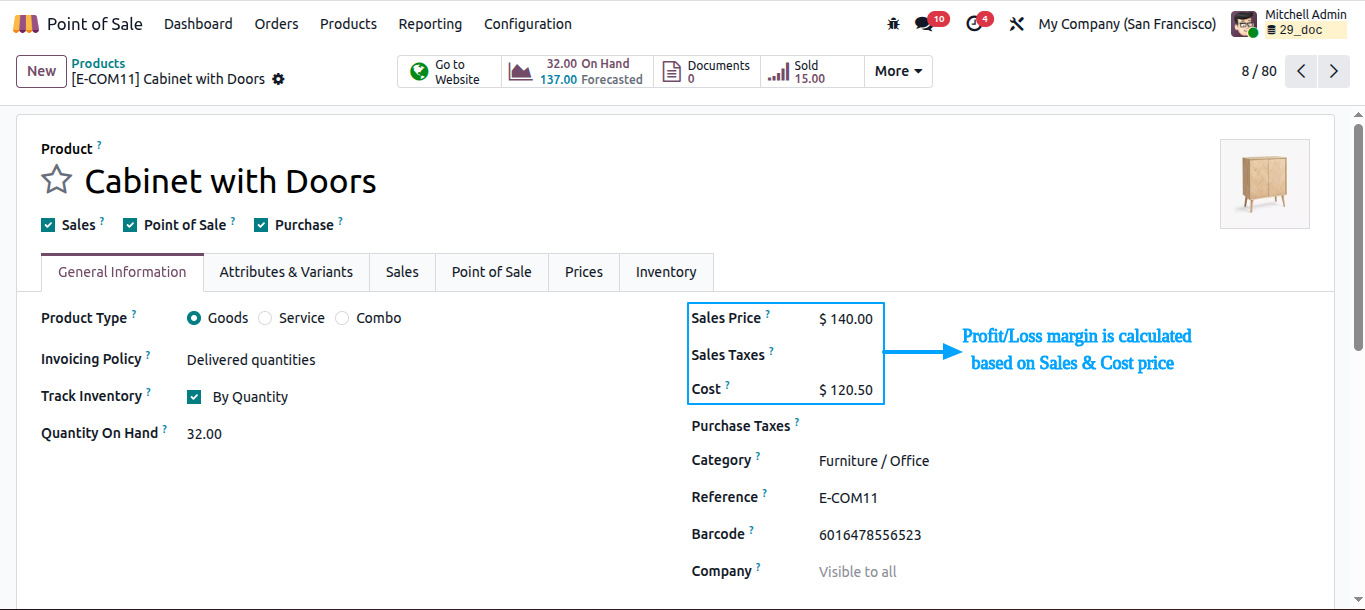Image resolution: width=1365 pixels, height=610 pixels.
Task: Open the Reporting menu
Action: [x=430, y=24]
